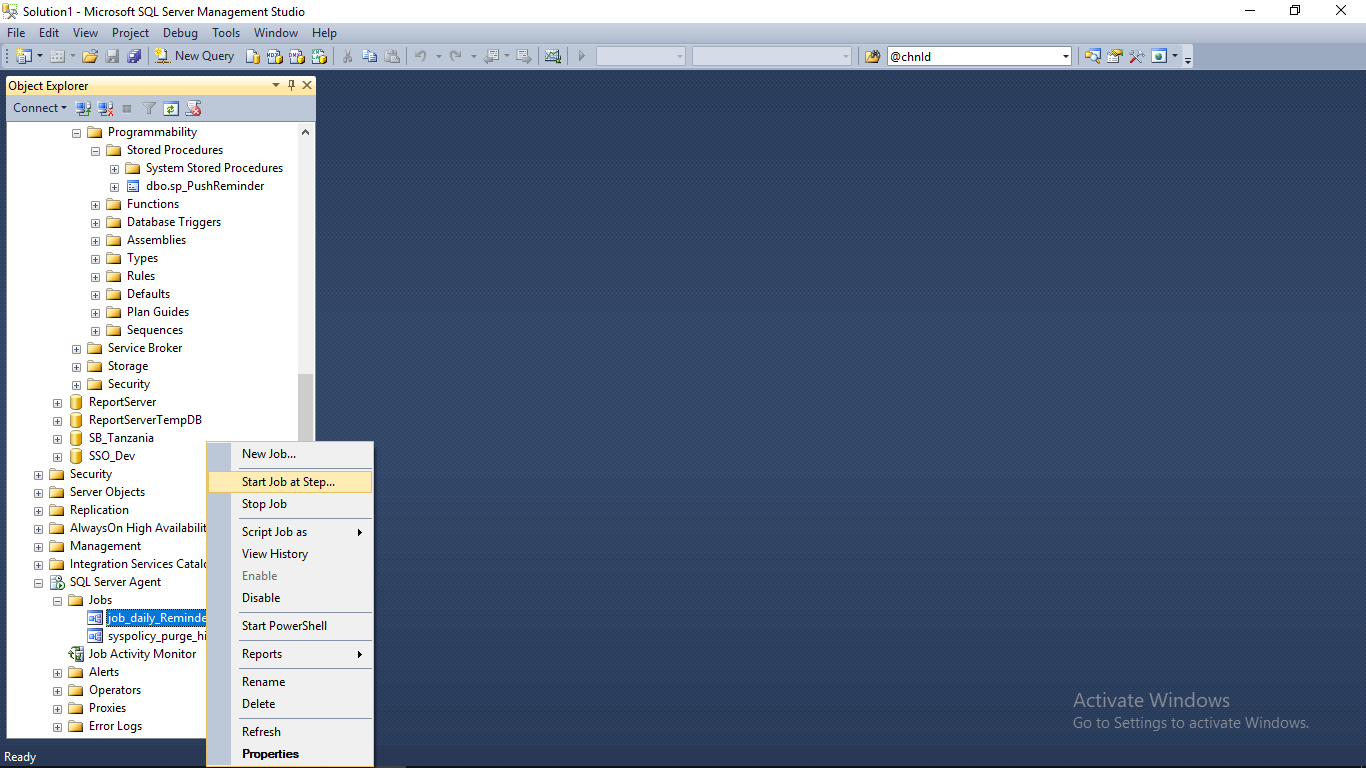Screen dimensions: 1366x768
Task: Click Disable in the context menu
Action: click(x=289, y=598)
